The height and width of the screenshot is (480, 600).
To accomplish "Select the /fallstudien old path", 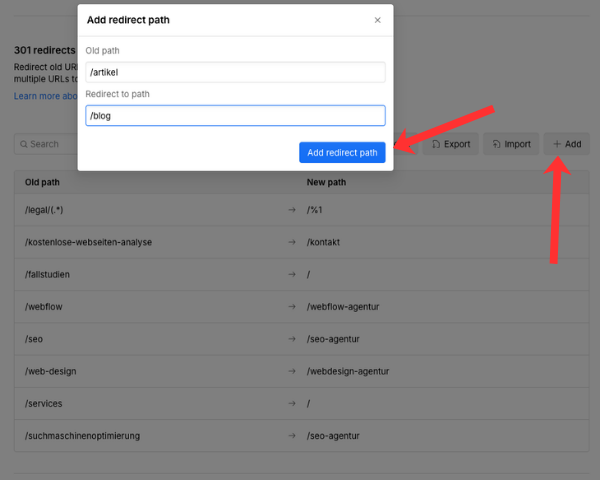I will coord(47,274).
